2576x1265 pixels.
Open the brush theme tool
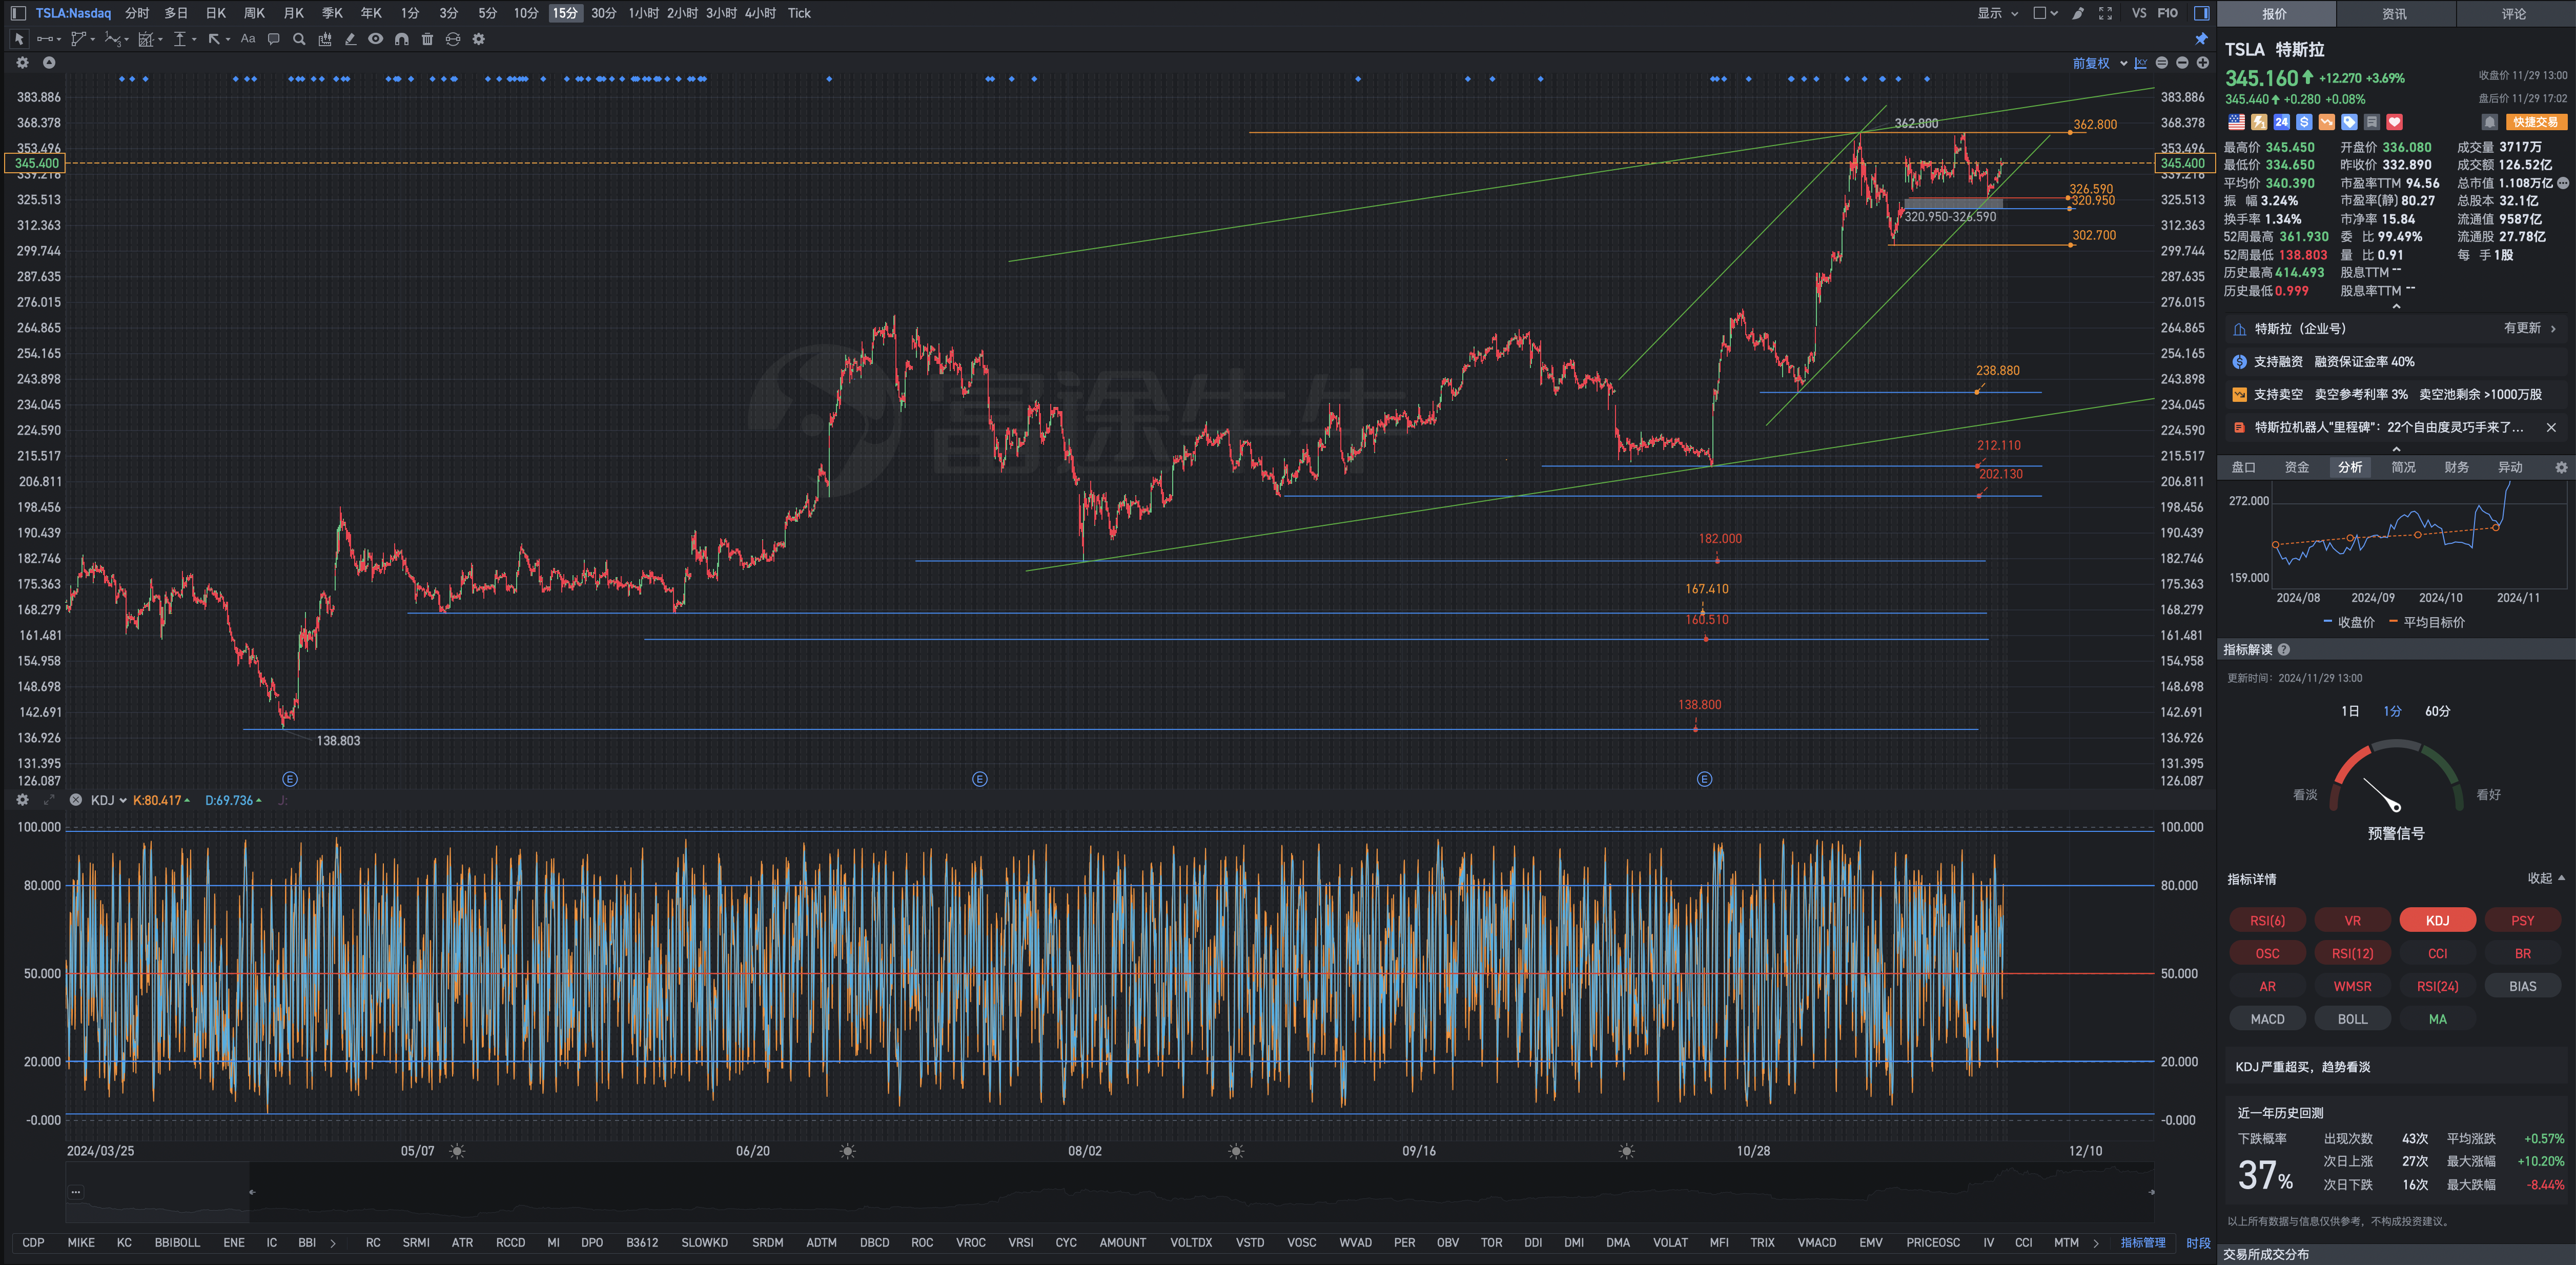(2078, 13)
